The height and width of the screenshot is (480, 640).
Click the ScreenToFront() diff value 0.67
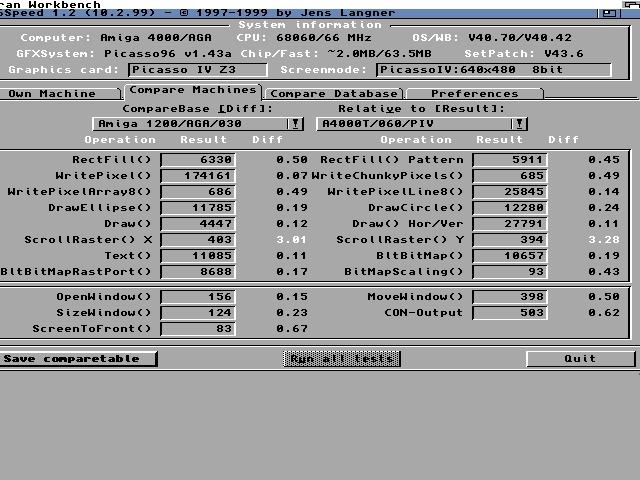coord(291,329)
